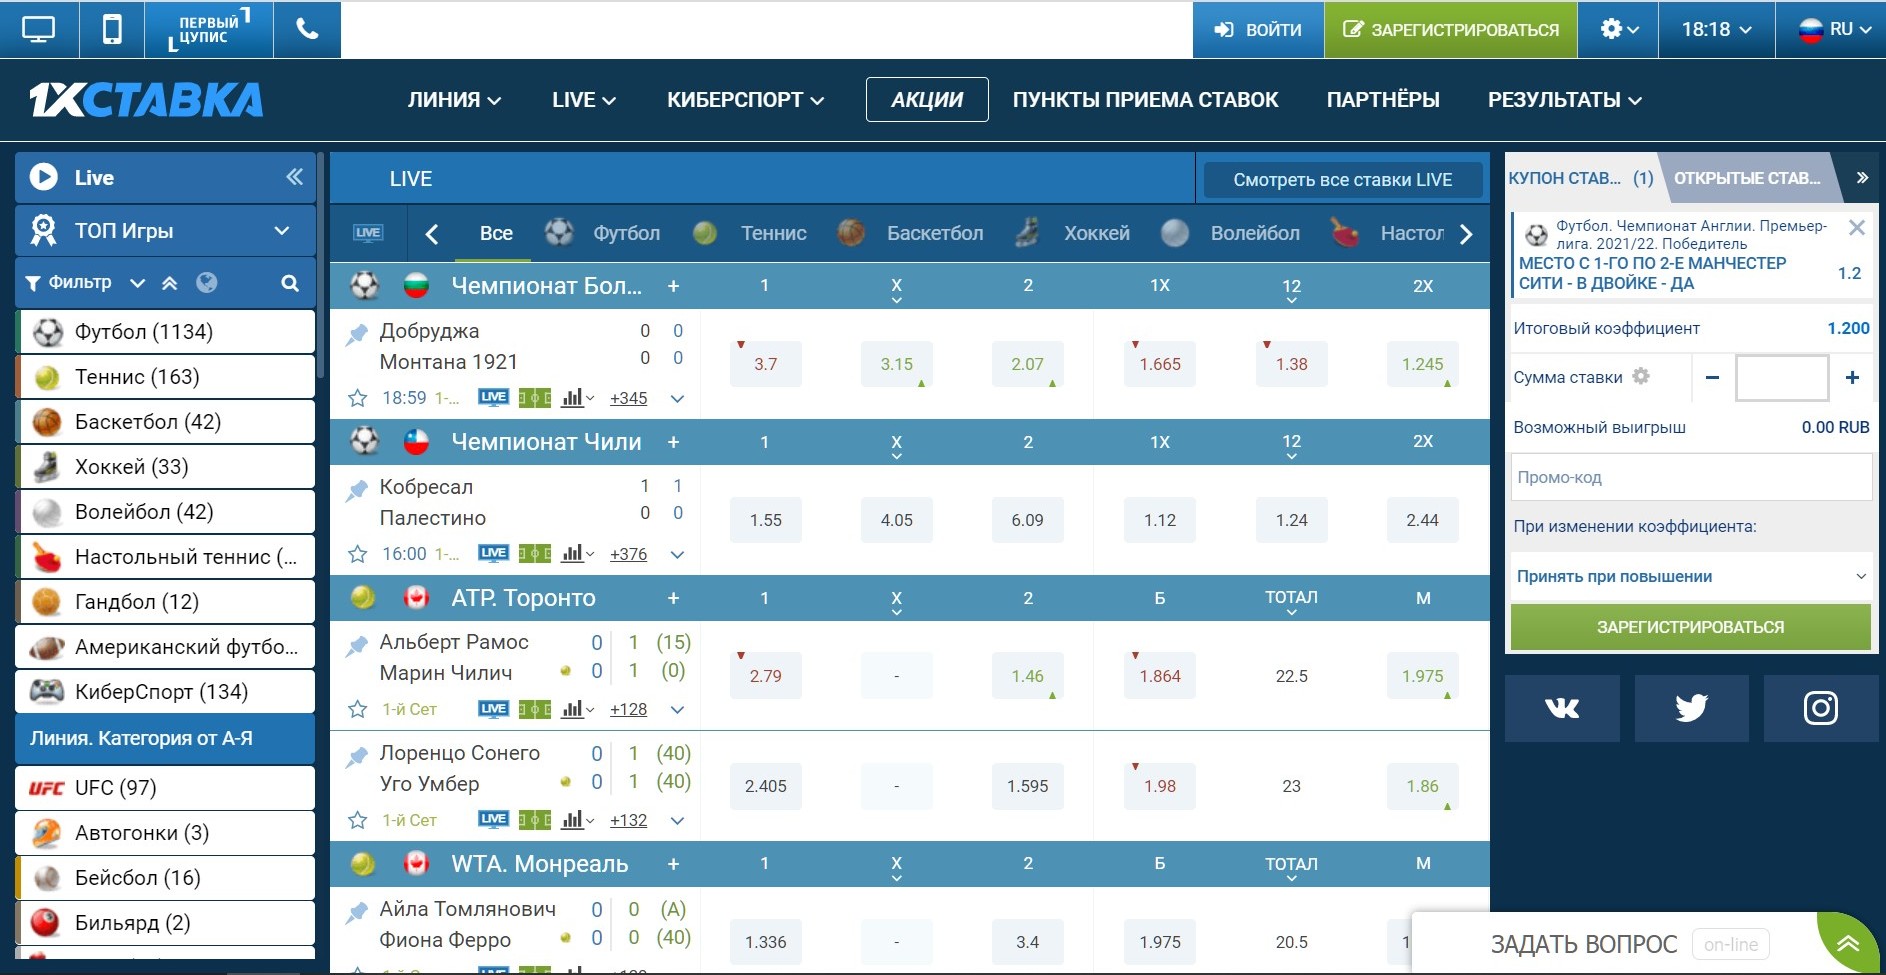Open the АКЦИИ promotions page

(x=927, y=100)
